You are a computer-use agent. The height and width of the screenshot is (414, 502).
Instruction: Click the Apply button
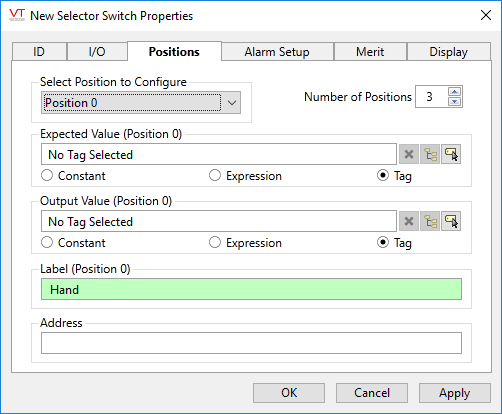coord(454,393)
